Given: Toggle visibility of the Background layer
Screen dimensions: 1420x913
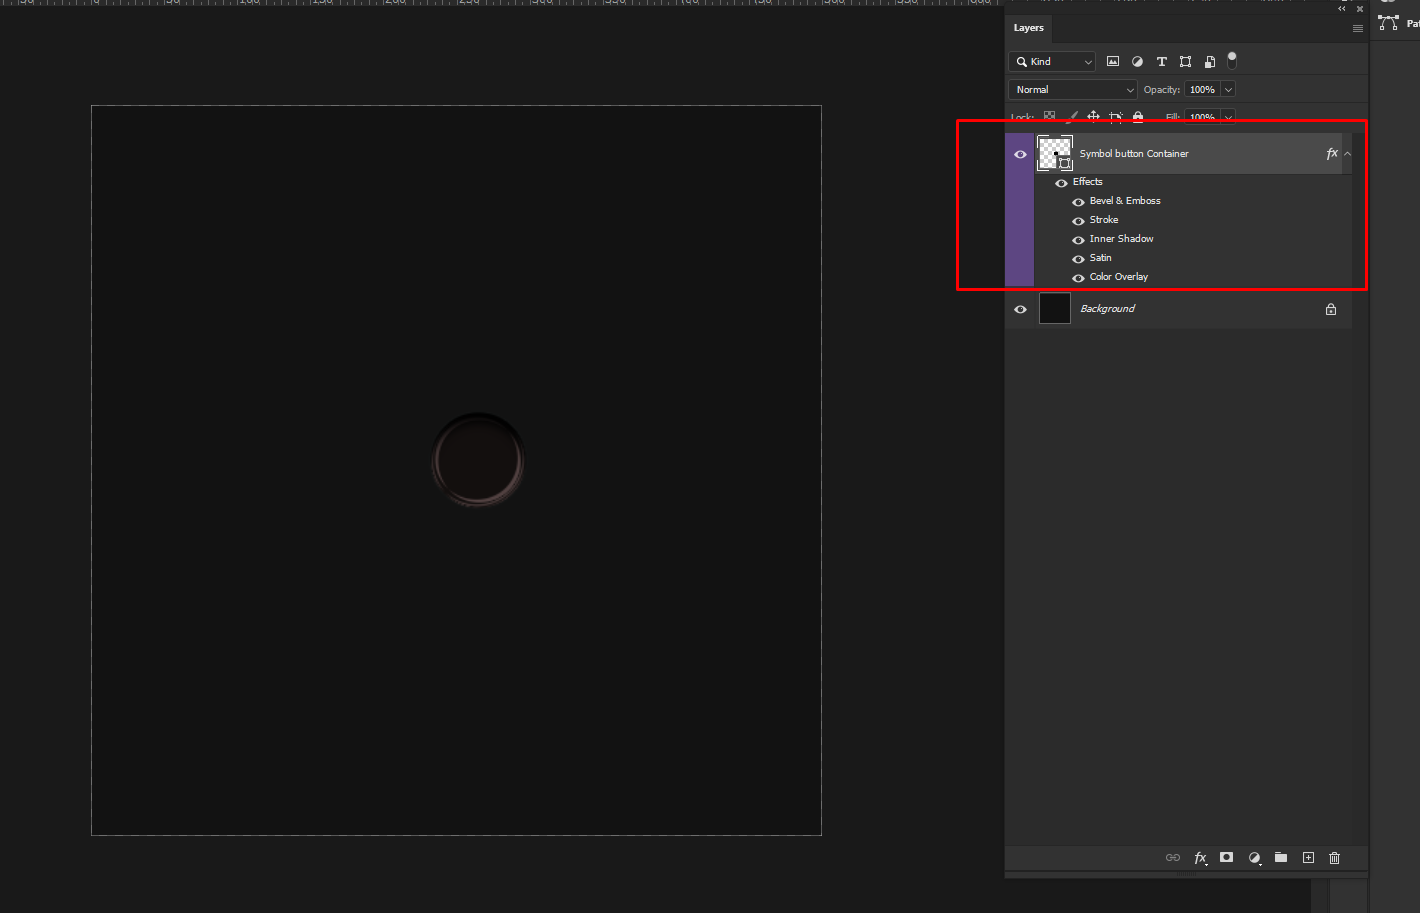Looking at the screenshot, I should pyautogui.click(x=1020, y=308).
